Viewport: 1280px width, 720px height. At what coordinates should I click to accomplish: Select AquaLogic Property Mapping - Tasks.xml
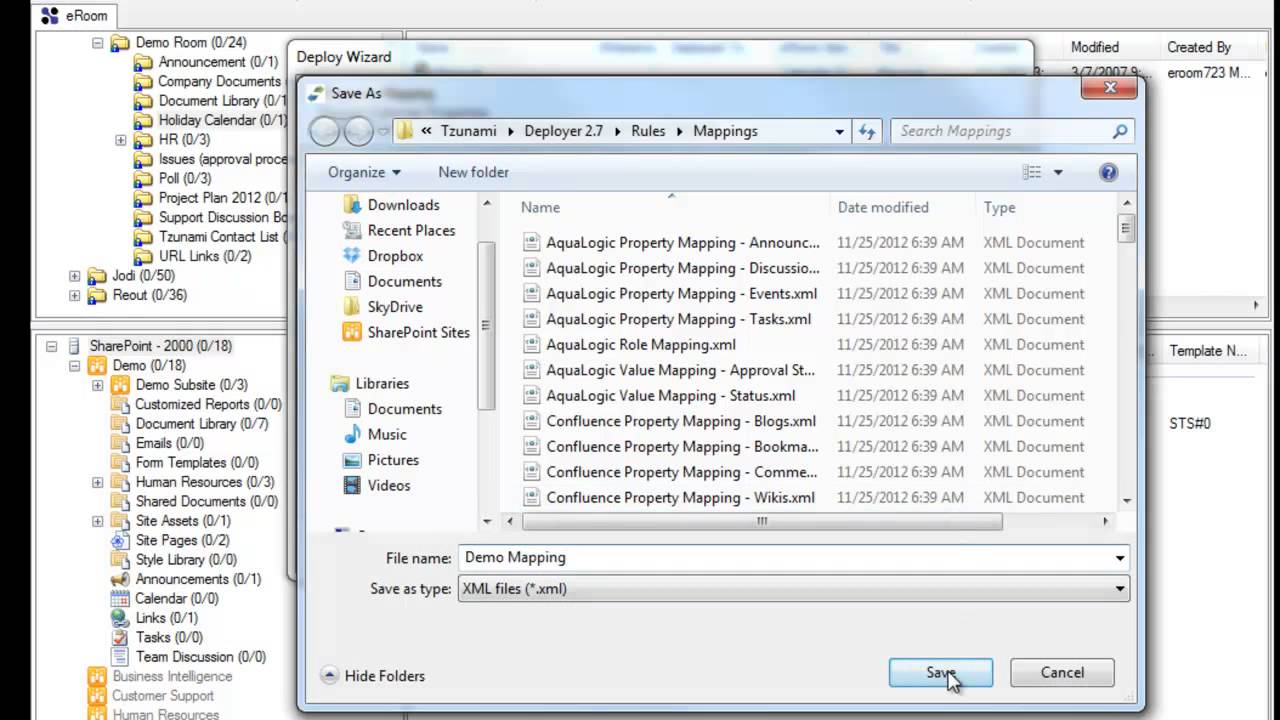678,319
